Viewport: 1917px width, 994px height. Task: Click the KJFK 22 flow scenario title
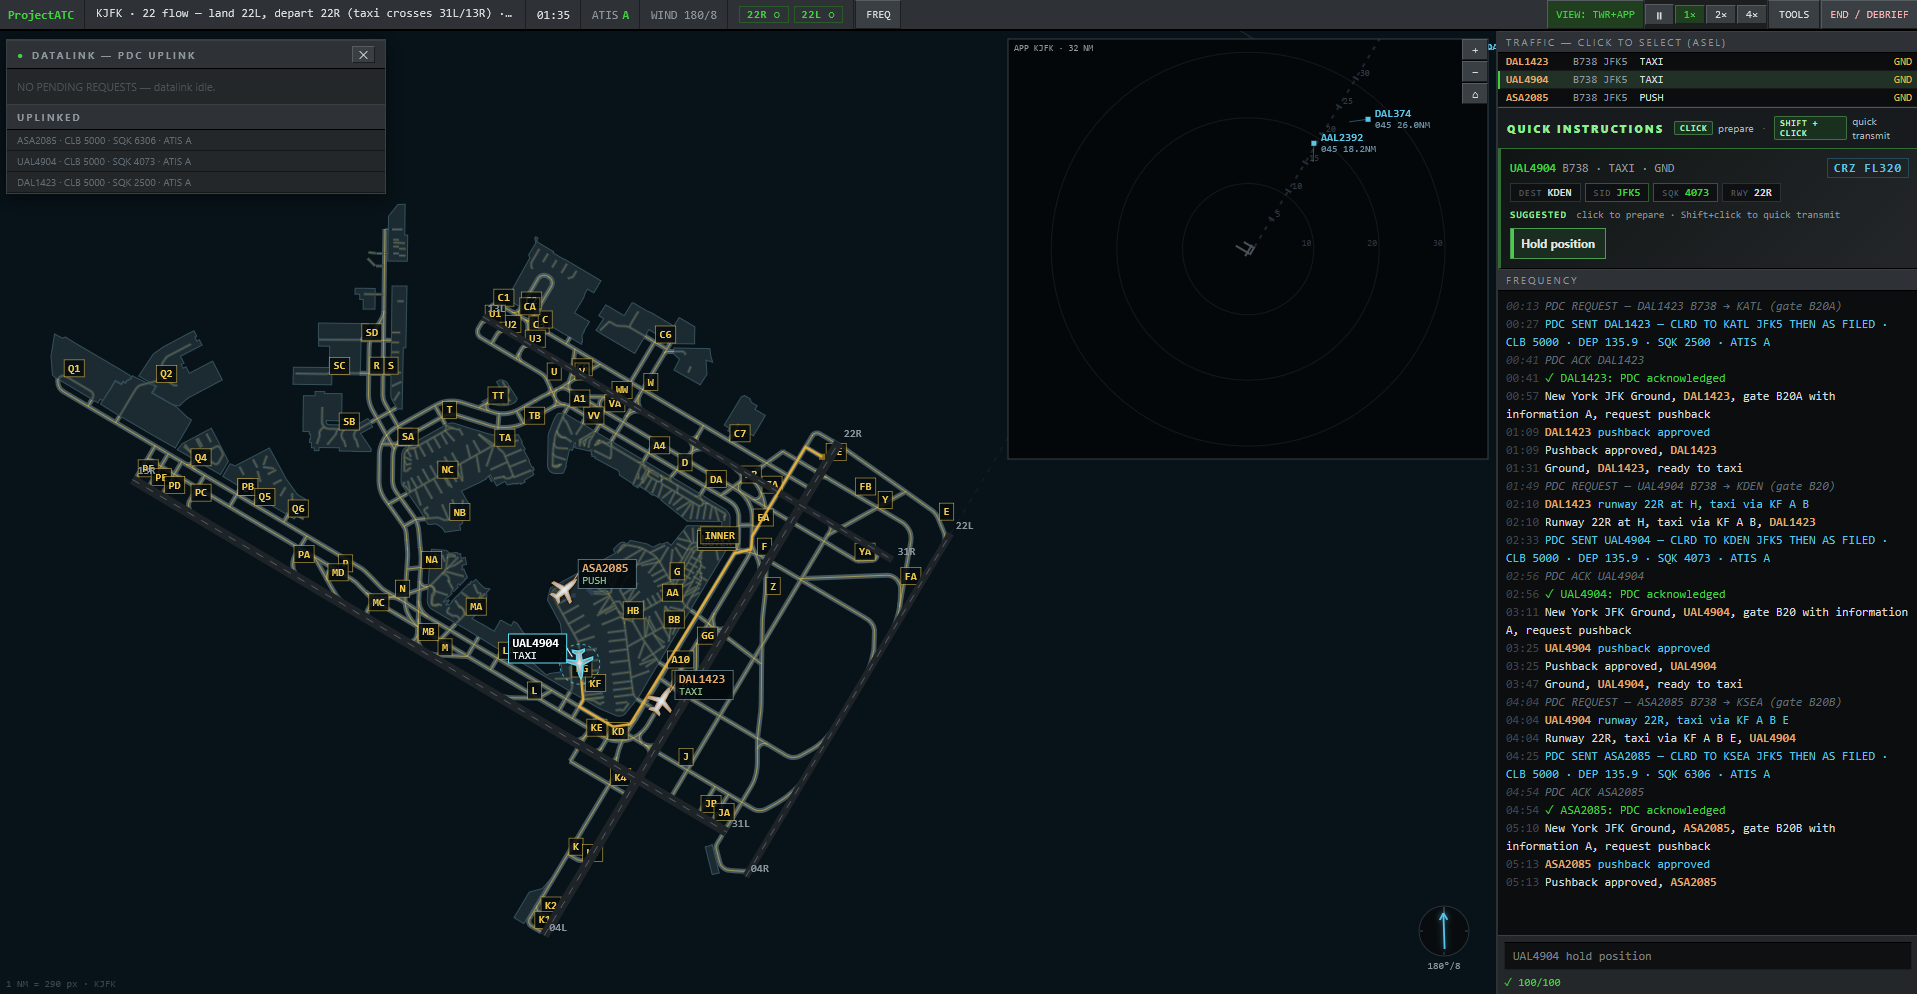(x=304, y=14)
